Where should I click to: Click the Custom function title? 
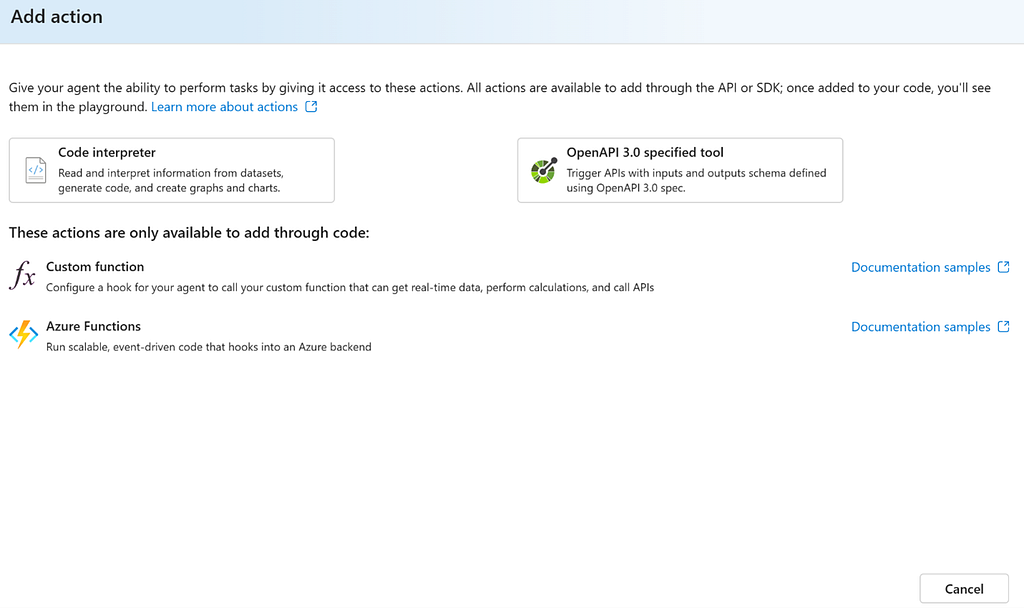95,266
